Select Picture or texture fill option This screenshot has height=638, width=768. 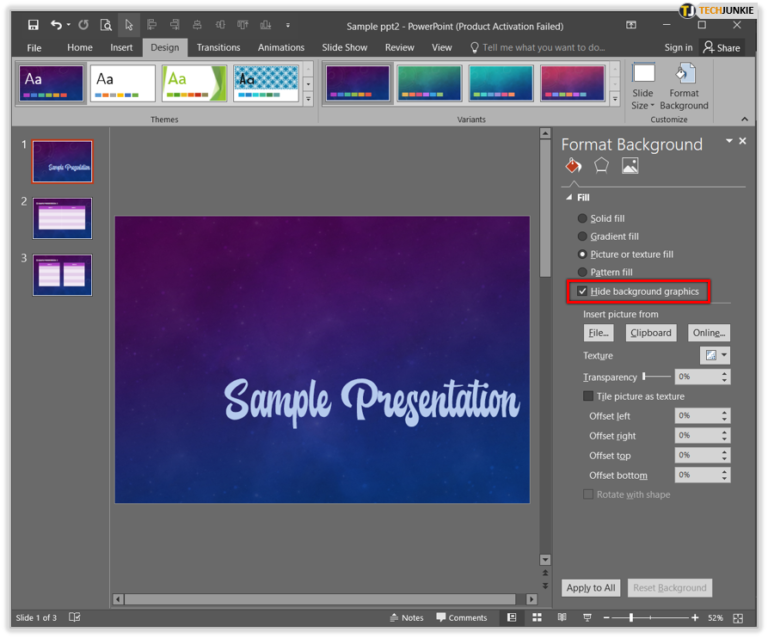click(625, 254)
